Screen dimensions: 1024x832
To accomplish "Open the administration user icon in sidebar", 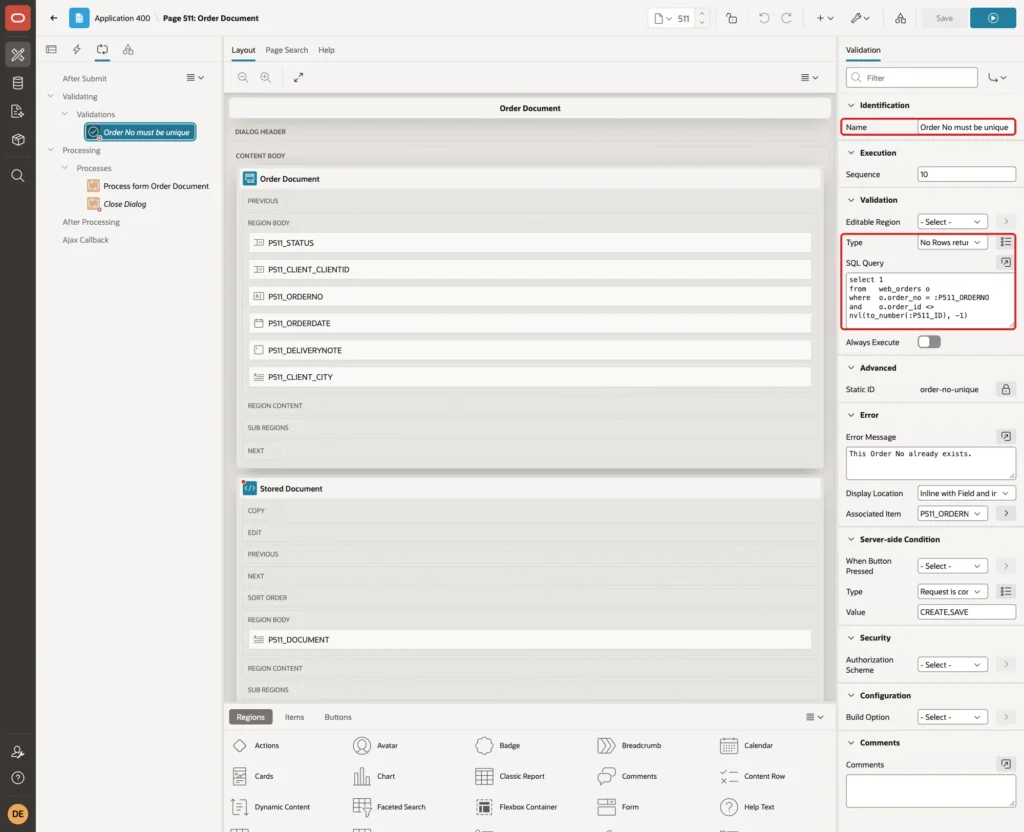I will [x=18, y=752].
